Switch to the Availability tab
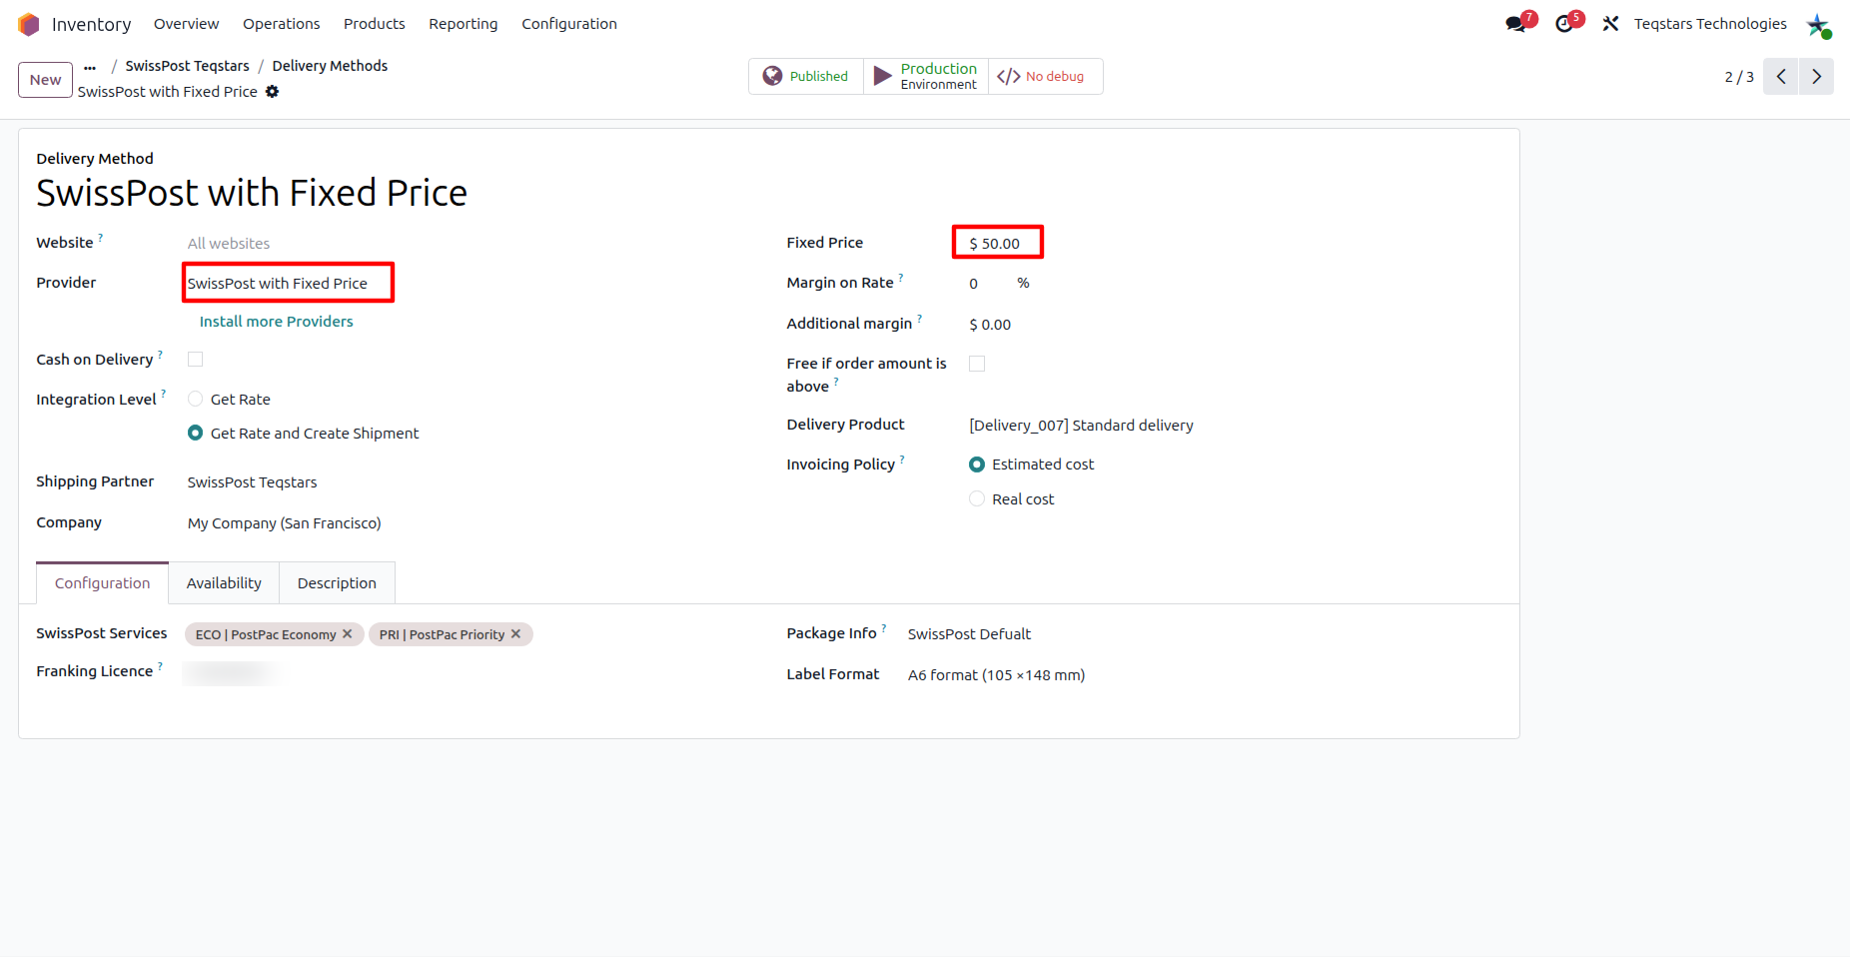1850x957 pixels. [x=224, y=583]
